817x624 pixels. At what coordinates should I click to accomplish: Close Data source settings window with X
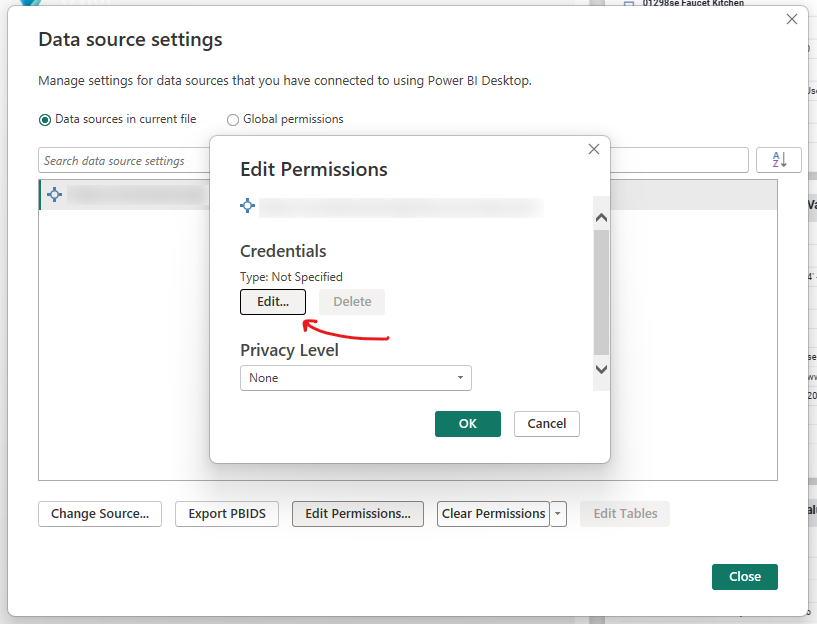(x=792, y=19)
